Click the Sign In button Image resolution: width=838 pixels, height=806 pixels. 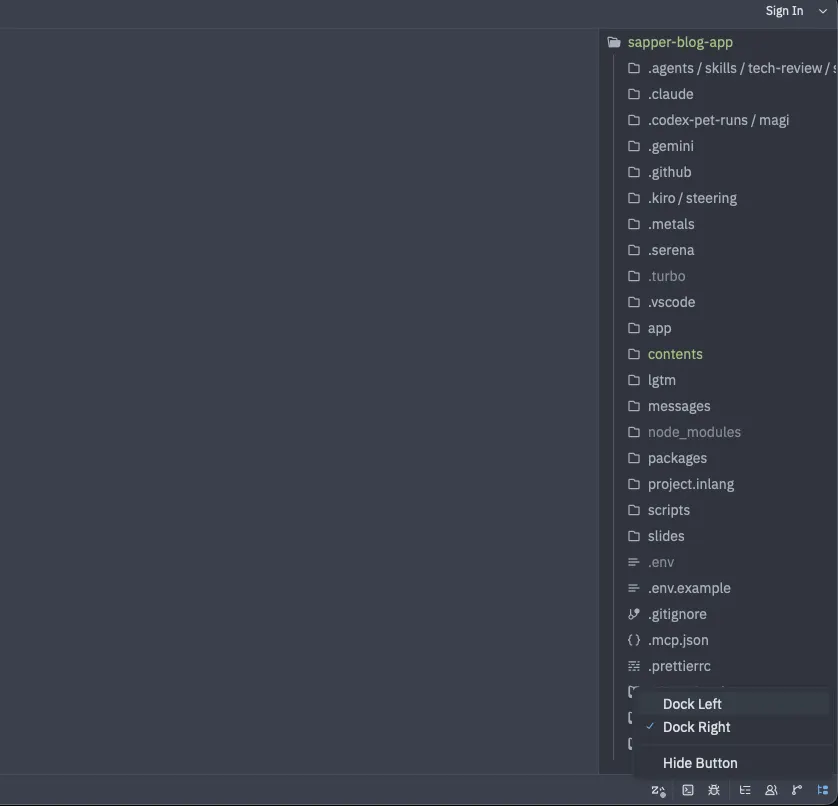pyautogui.click(x=784, y=11)
